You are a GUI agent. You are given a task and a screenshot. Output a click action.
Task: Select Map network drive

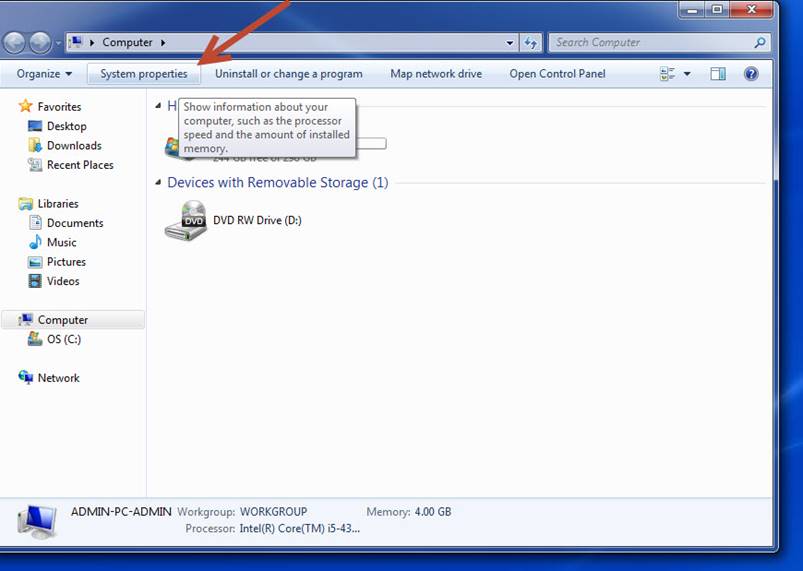click(x=435, y=74)
